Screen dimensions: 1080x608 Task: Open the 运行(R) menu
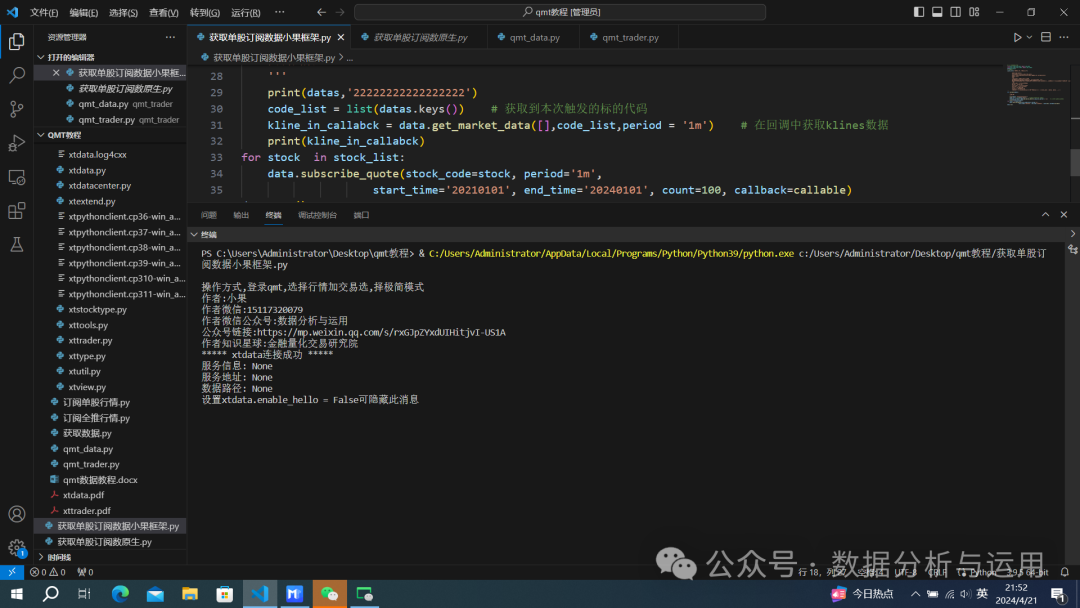246,12
